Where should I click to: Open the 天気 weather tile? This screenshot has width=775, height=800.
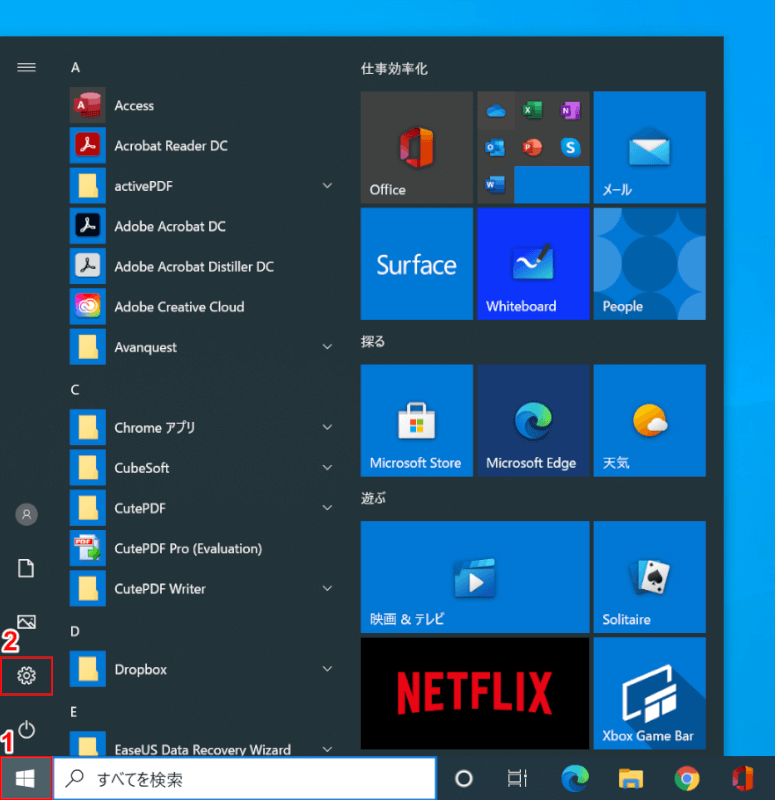point(650,420)
